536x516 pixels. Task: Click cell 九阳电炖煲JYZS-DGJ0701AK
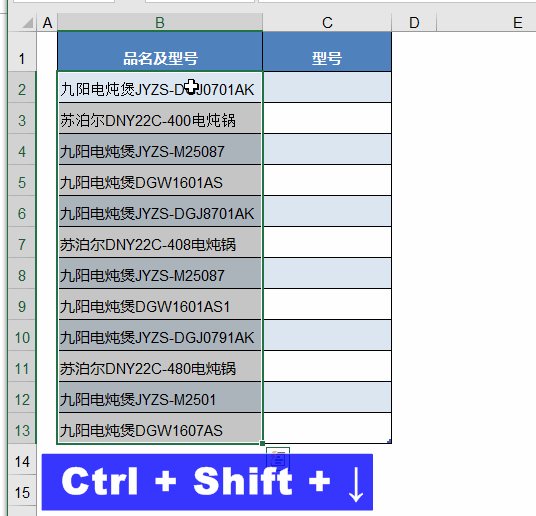[x=160, y=87]
